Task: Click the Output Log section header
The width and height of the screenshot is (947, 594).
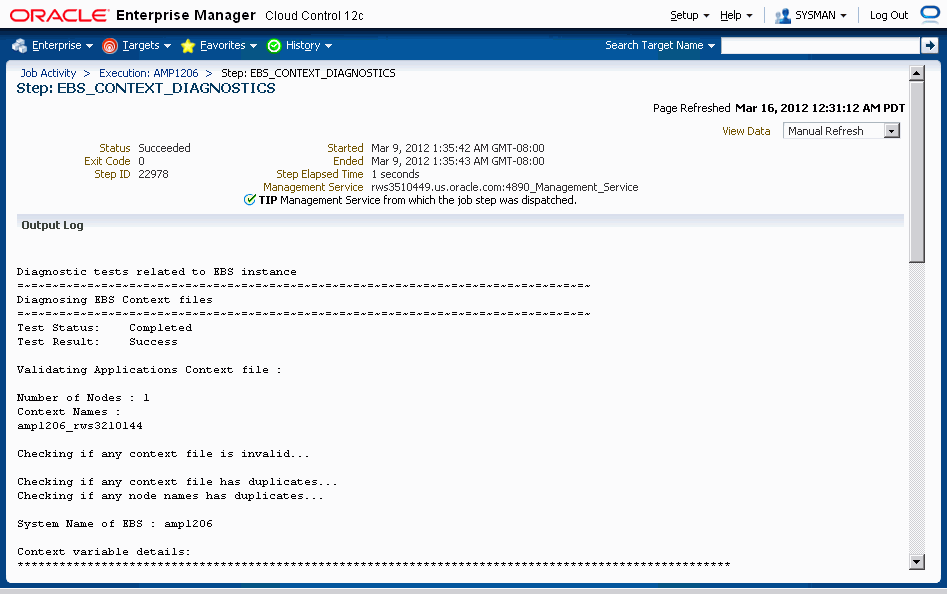Action: (x=53, y=225)
